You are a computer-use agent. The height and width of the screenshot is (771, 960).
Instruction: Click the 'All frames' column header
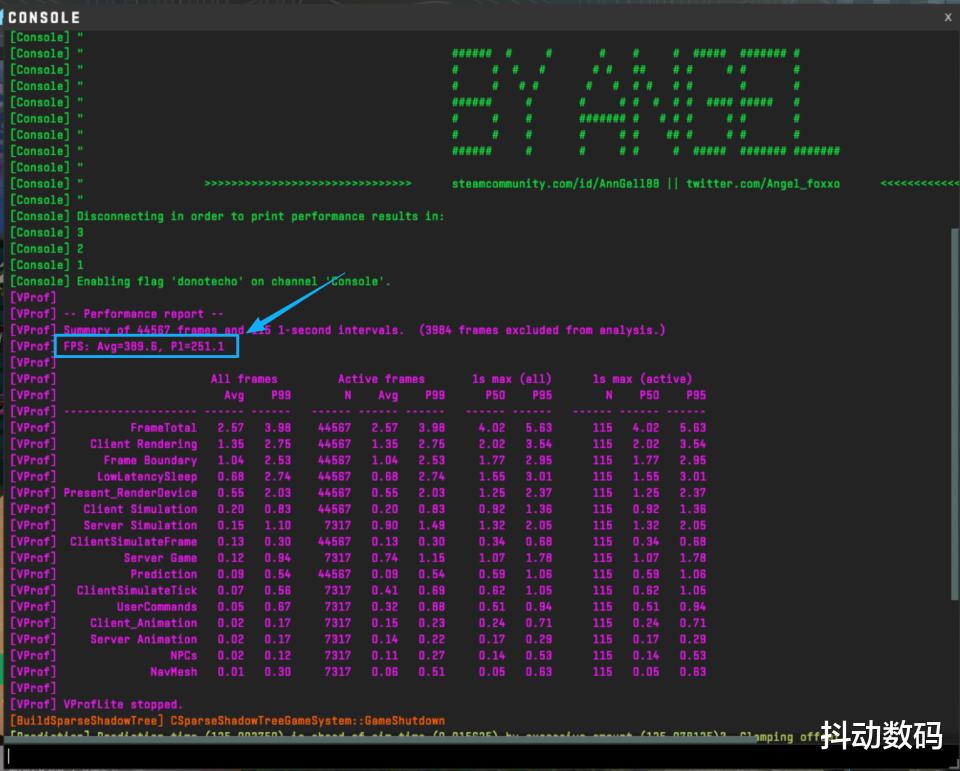(x=244, y=379)
